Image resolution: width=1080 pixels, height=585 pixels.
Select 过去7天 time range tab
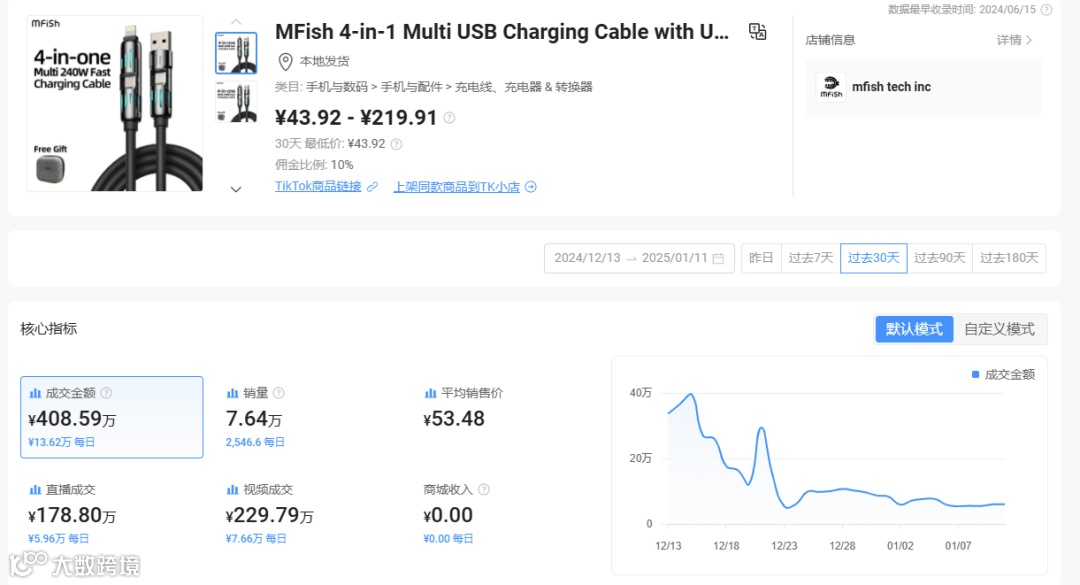click(x=810, y=258)
